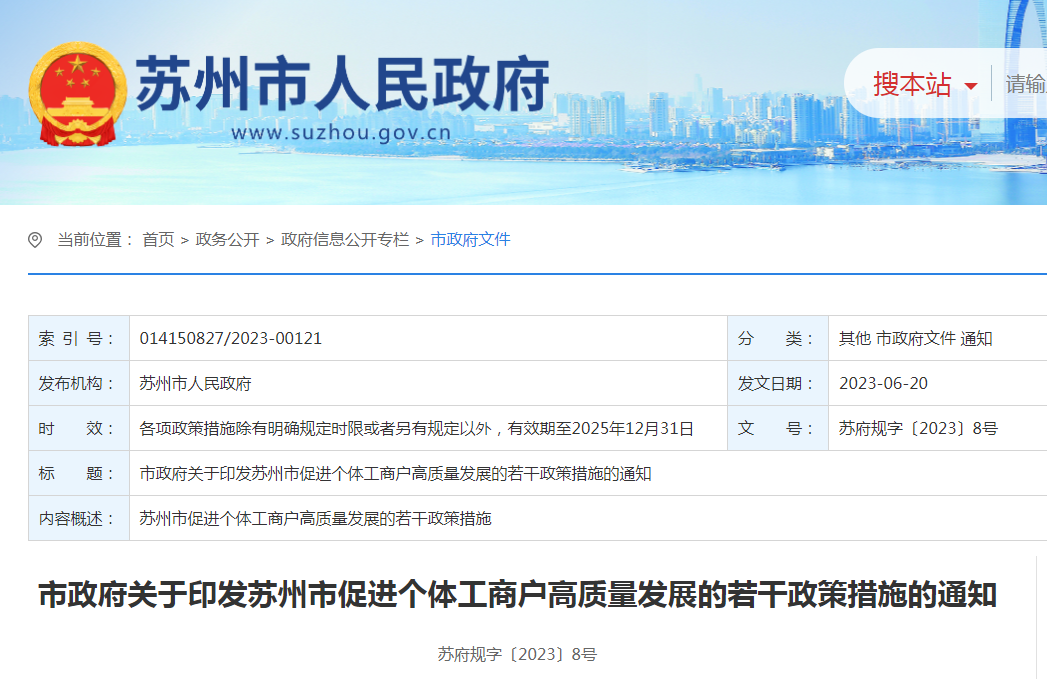Click publisher value 苏州市人民政府 in table

tap(195, 383)
